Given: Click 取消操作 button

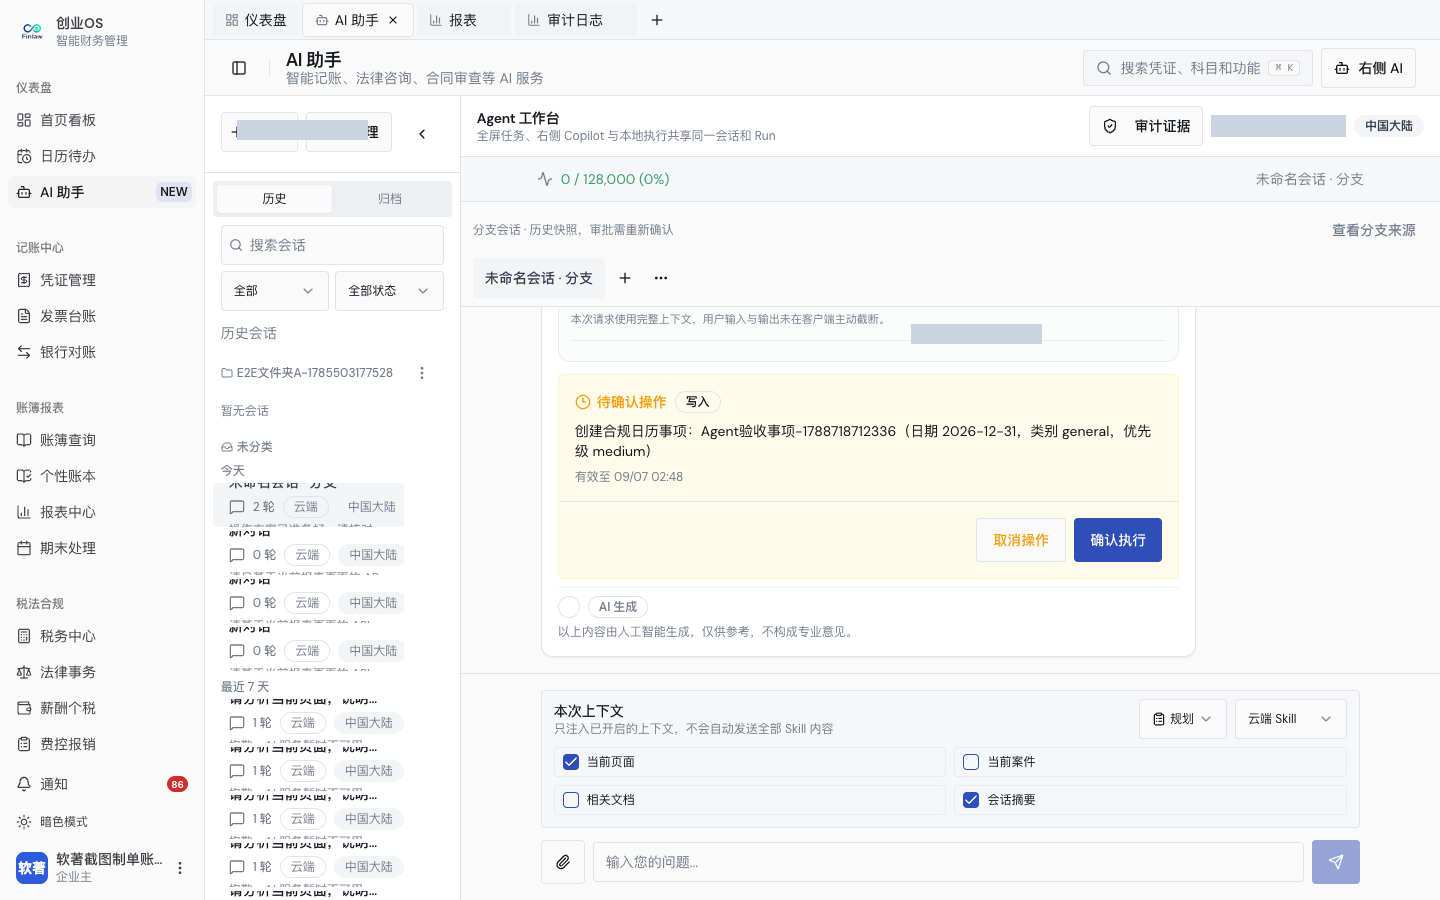Looking at the screenshot, I should coord(1021,540).
